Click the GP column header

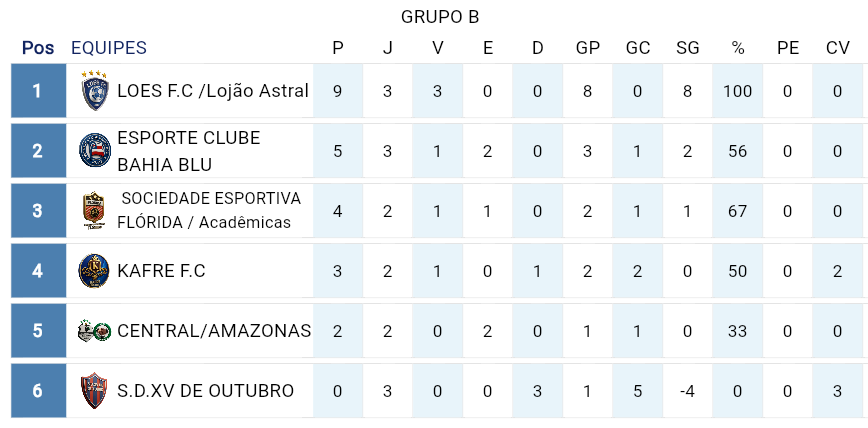point(588,48)
